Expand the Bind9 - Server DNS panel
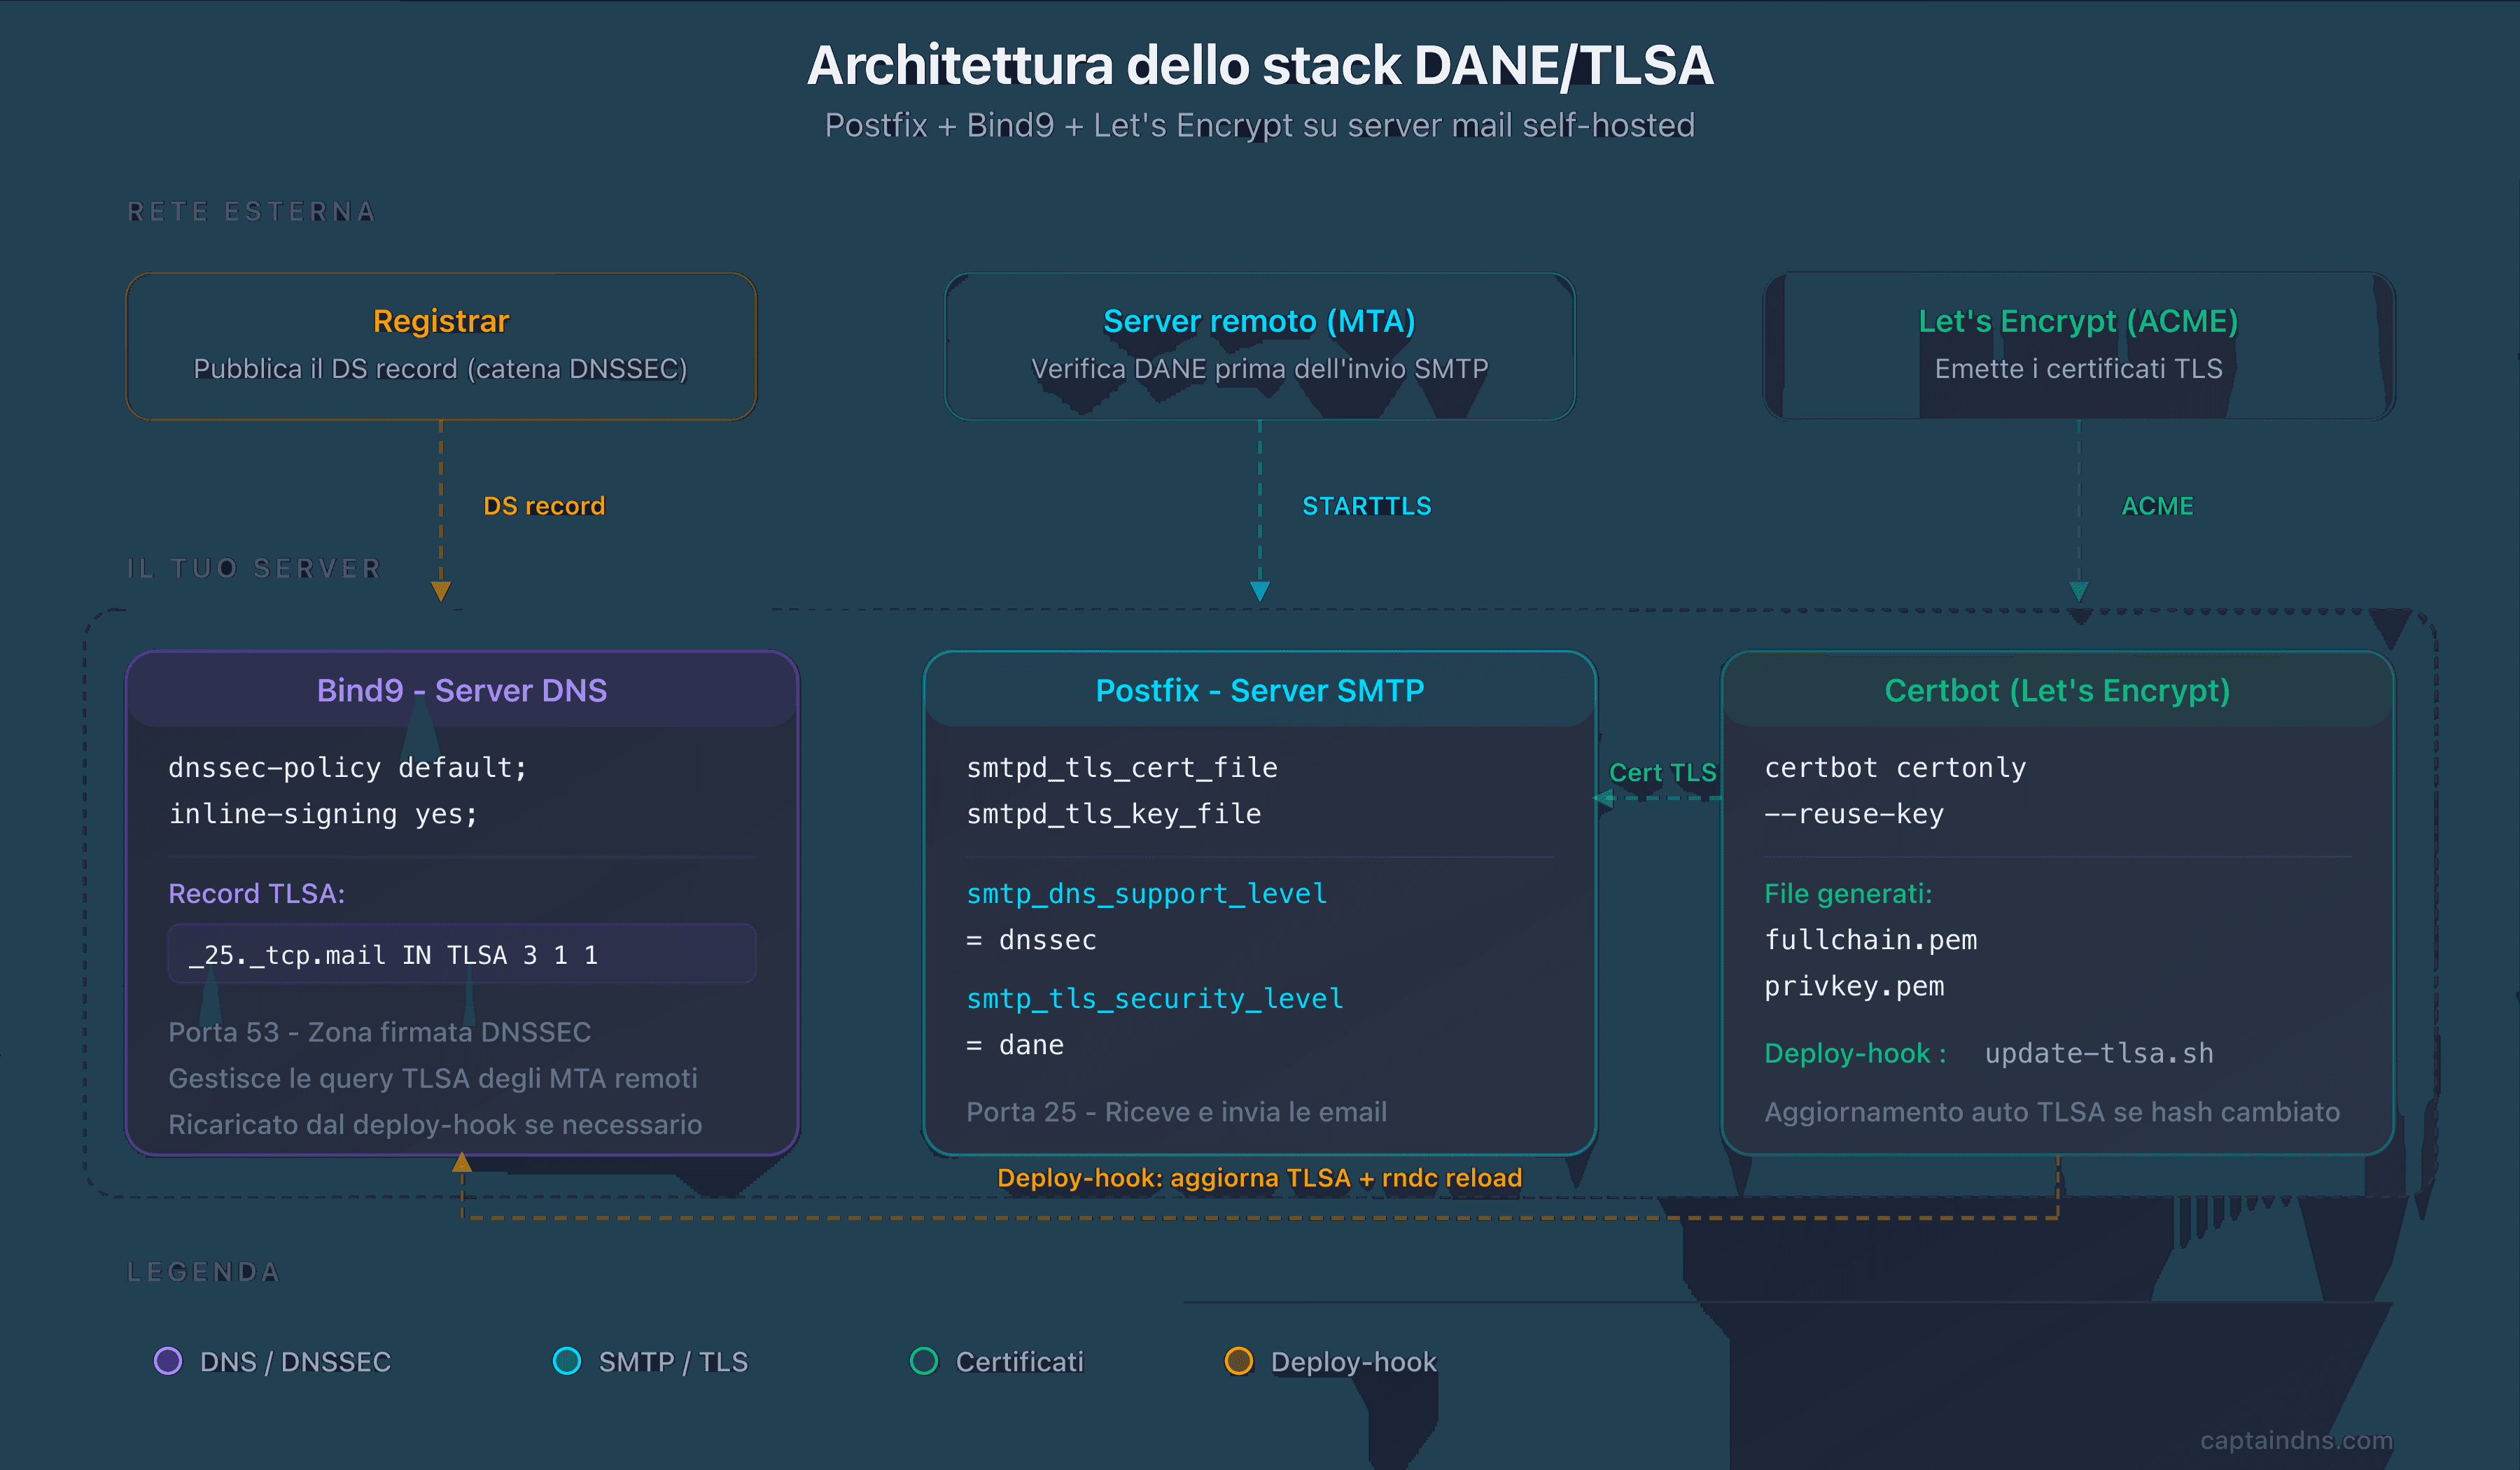This screenshot has height=1470, width=2520. (462, 690)
